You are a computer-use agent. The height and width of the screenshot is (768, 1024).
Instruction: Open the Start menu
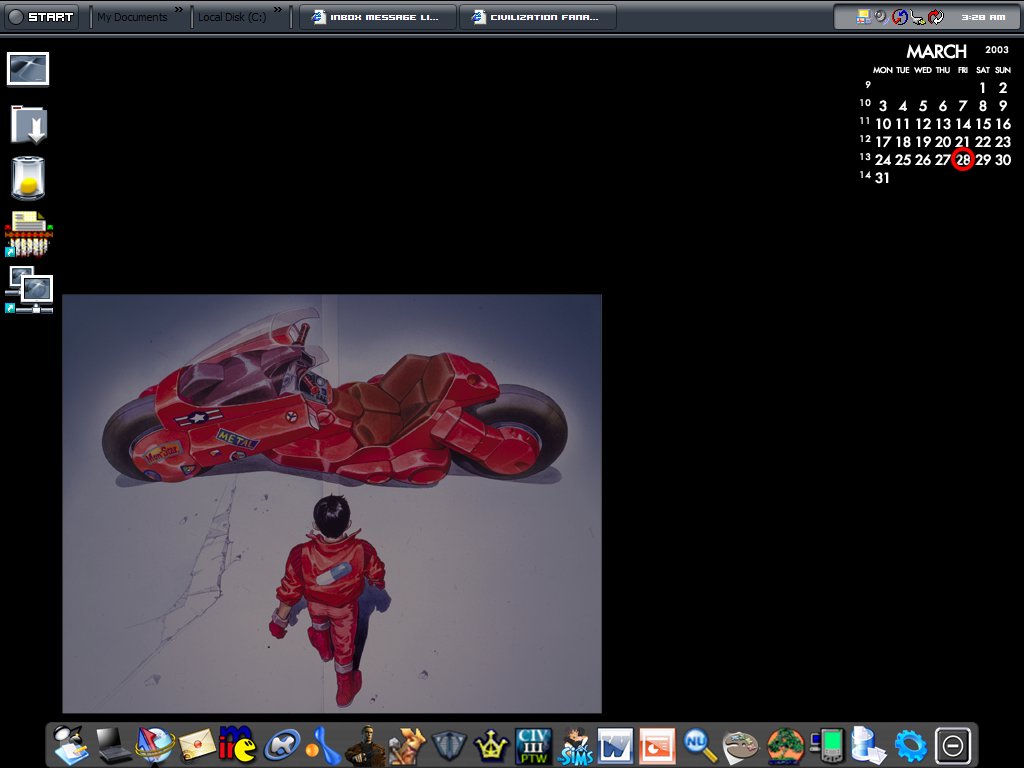[42, 17]
